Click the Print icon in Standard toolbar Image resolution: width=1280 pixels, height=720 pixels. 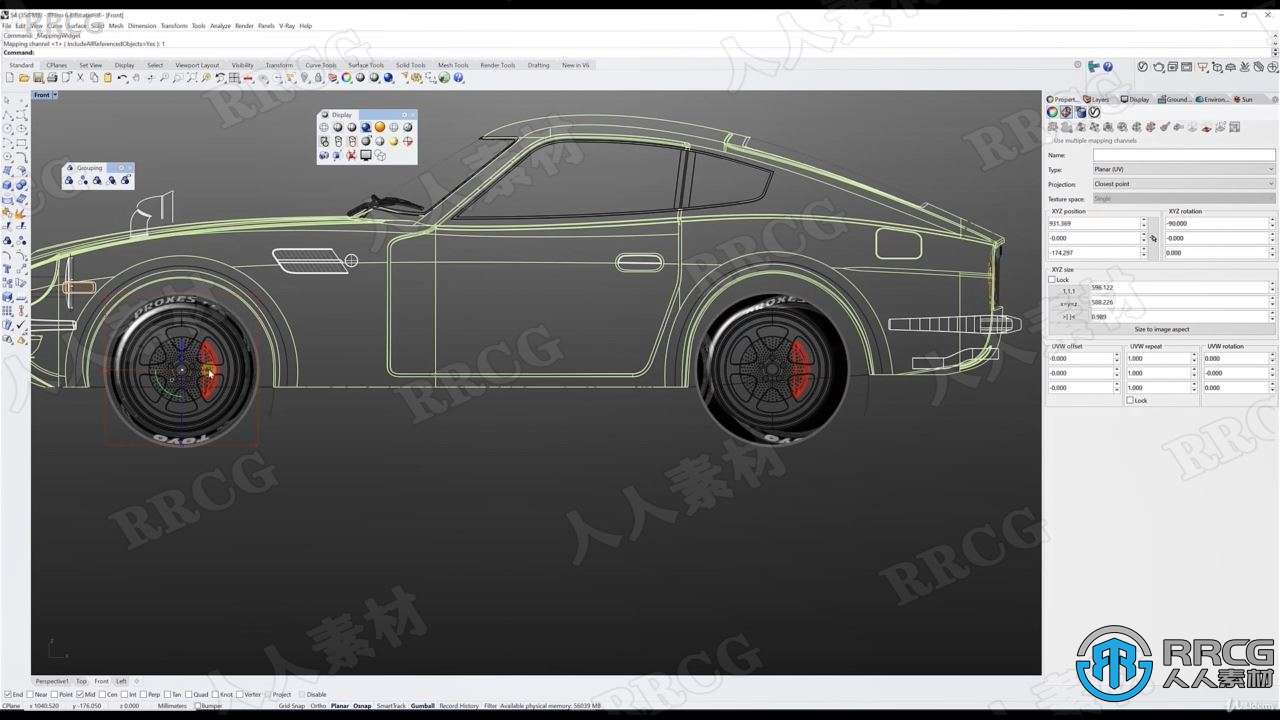[51, 77]
